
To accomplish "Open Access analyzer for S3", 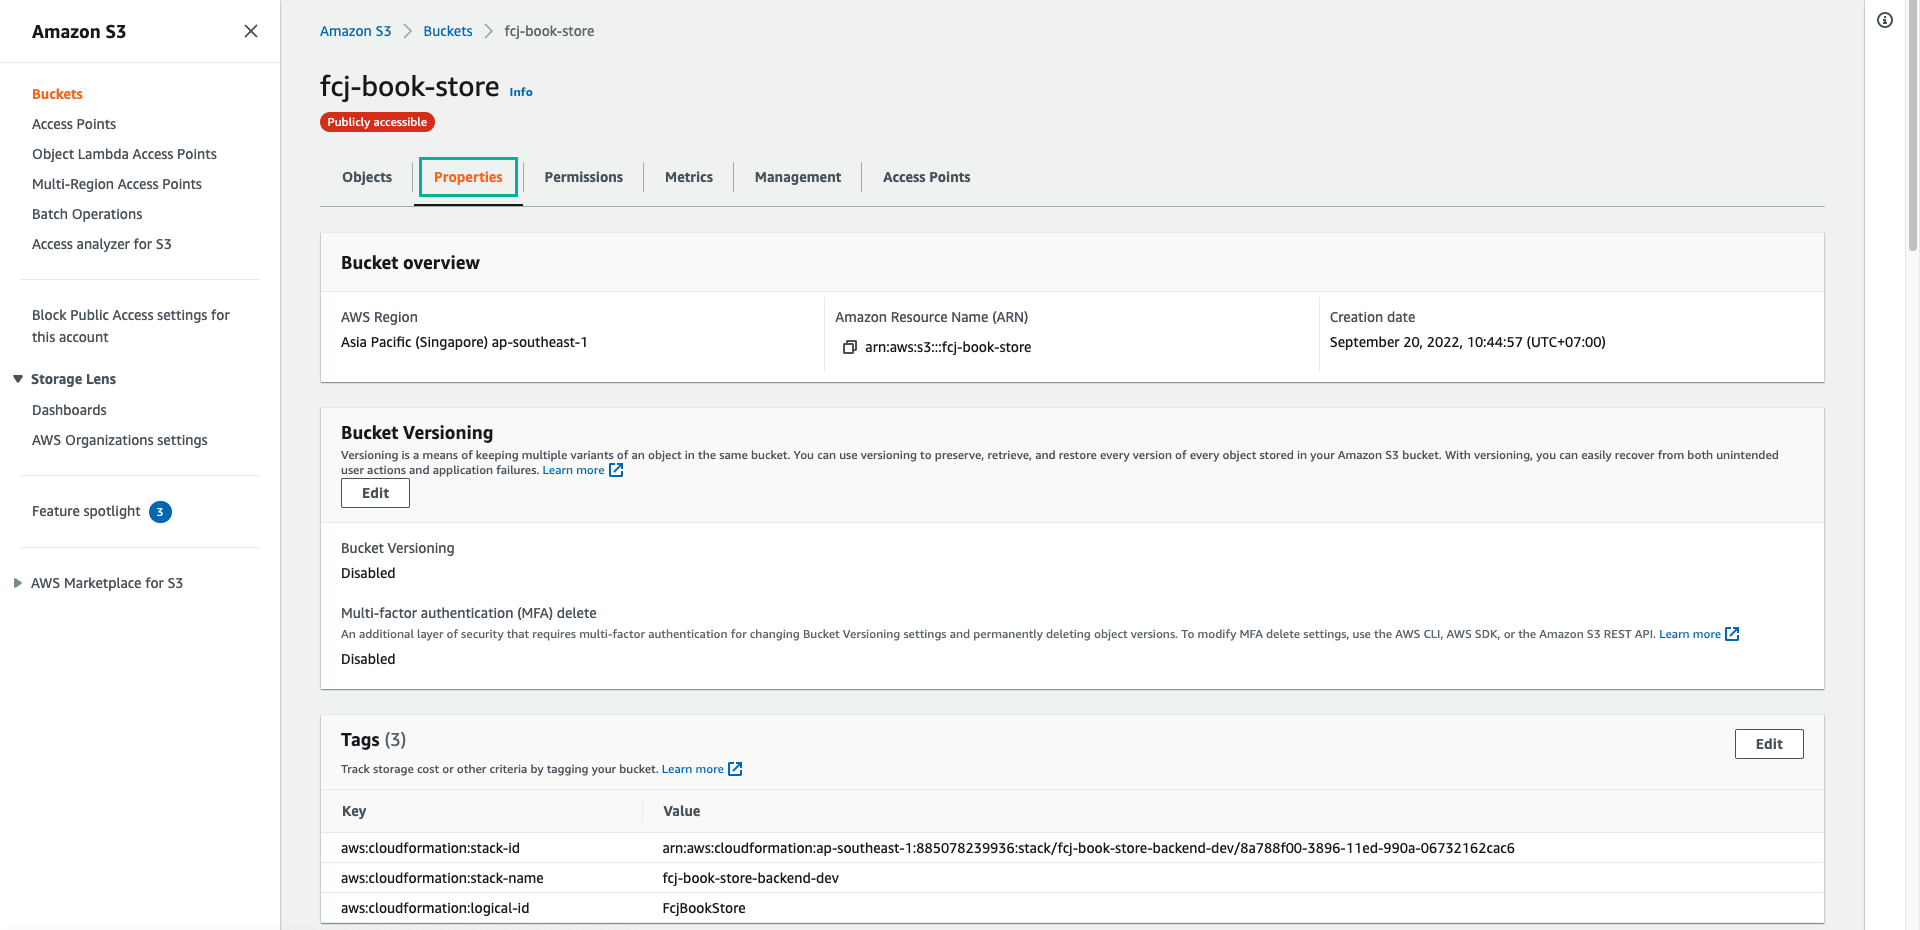I will click(x=101, y=244).
